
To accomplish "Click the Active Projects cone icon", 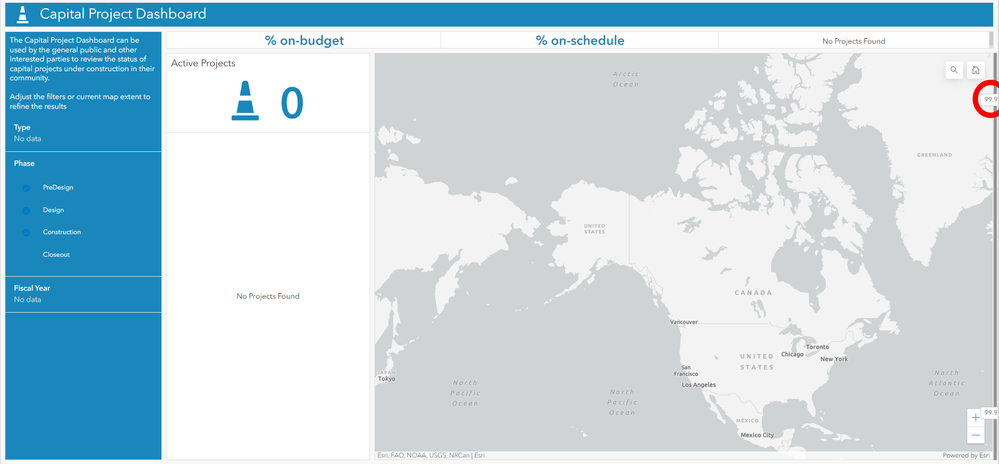I will (x=245, y=101).
